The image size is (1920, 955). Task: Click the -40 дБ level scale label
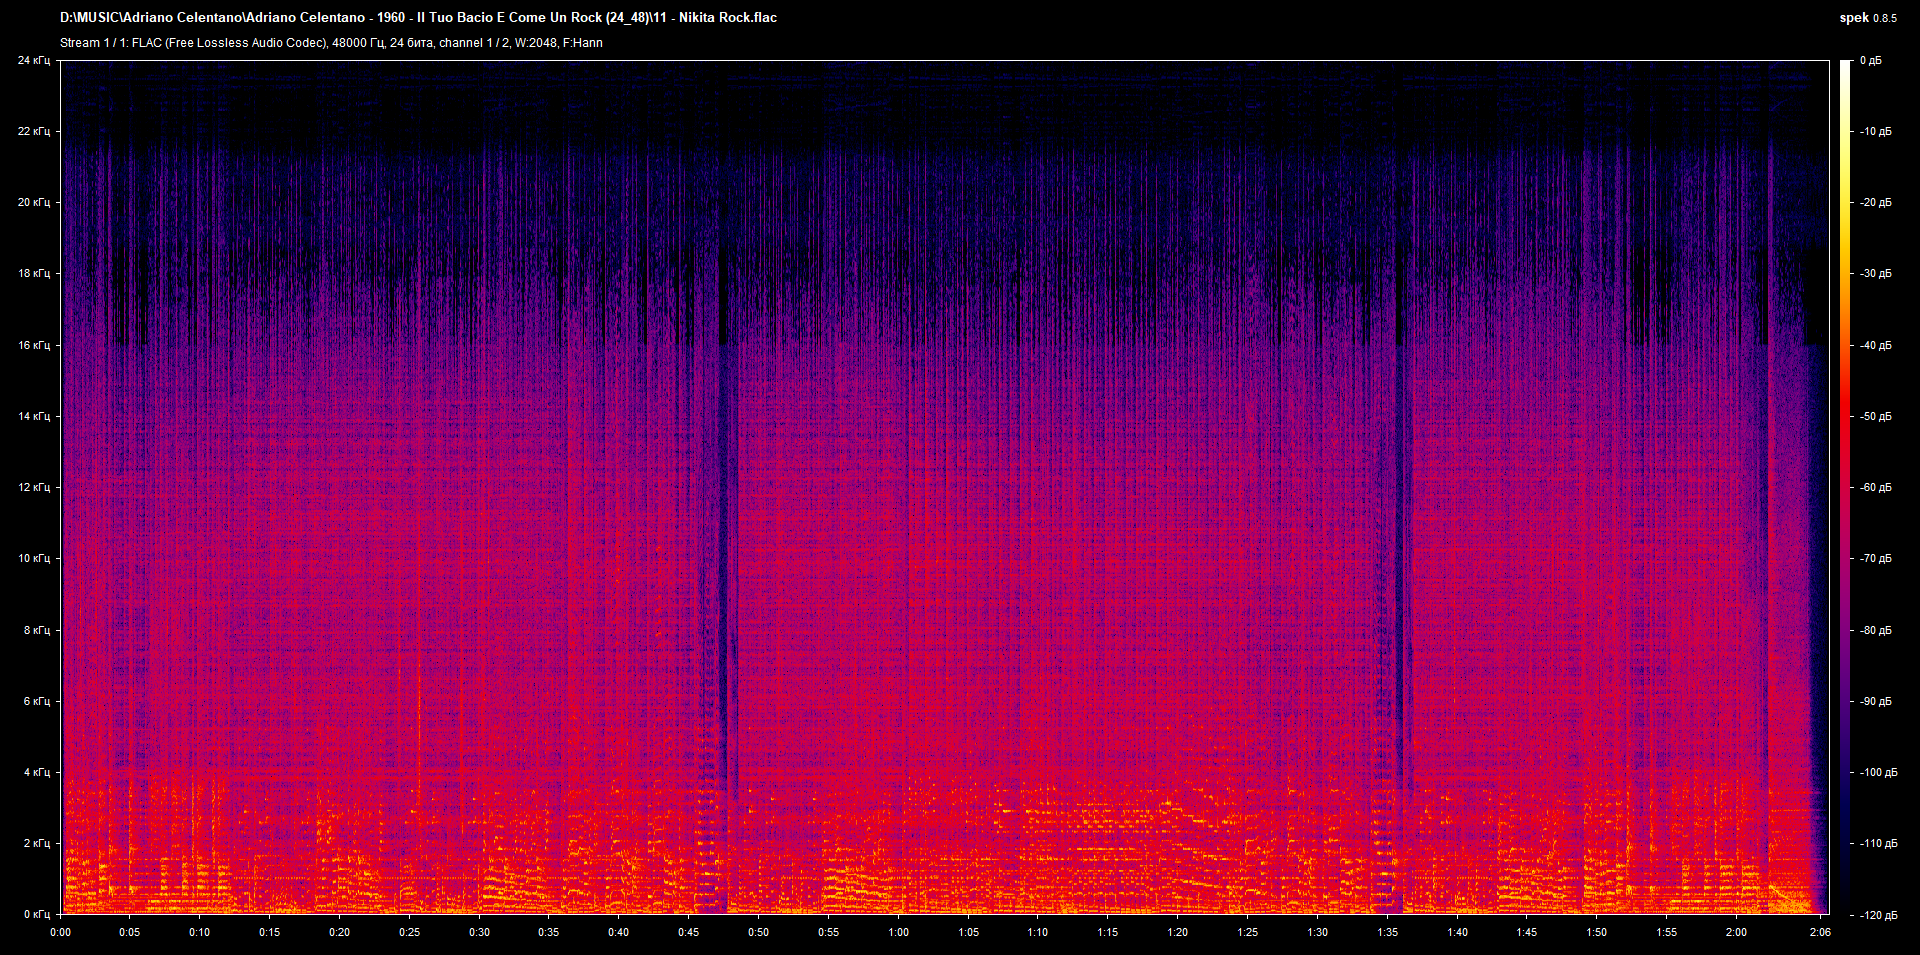point(1876,346)
